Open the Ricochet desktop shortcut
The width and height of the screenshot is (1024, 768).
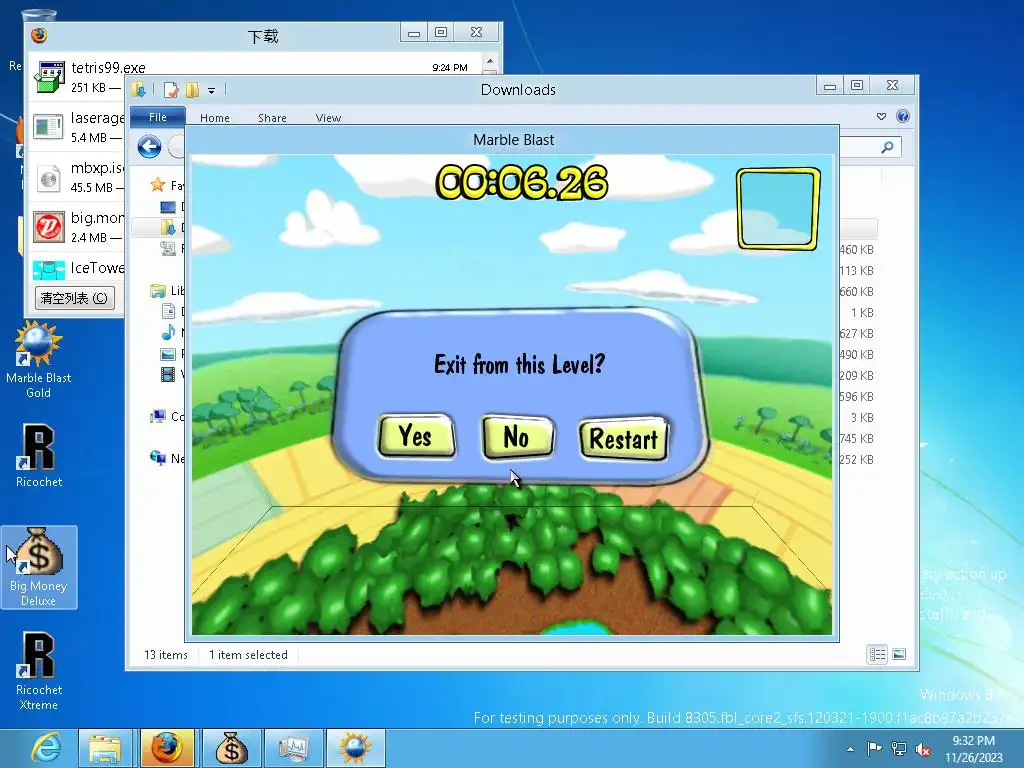coord(39,456)
